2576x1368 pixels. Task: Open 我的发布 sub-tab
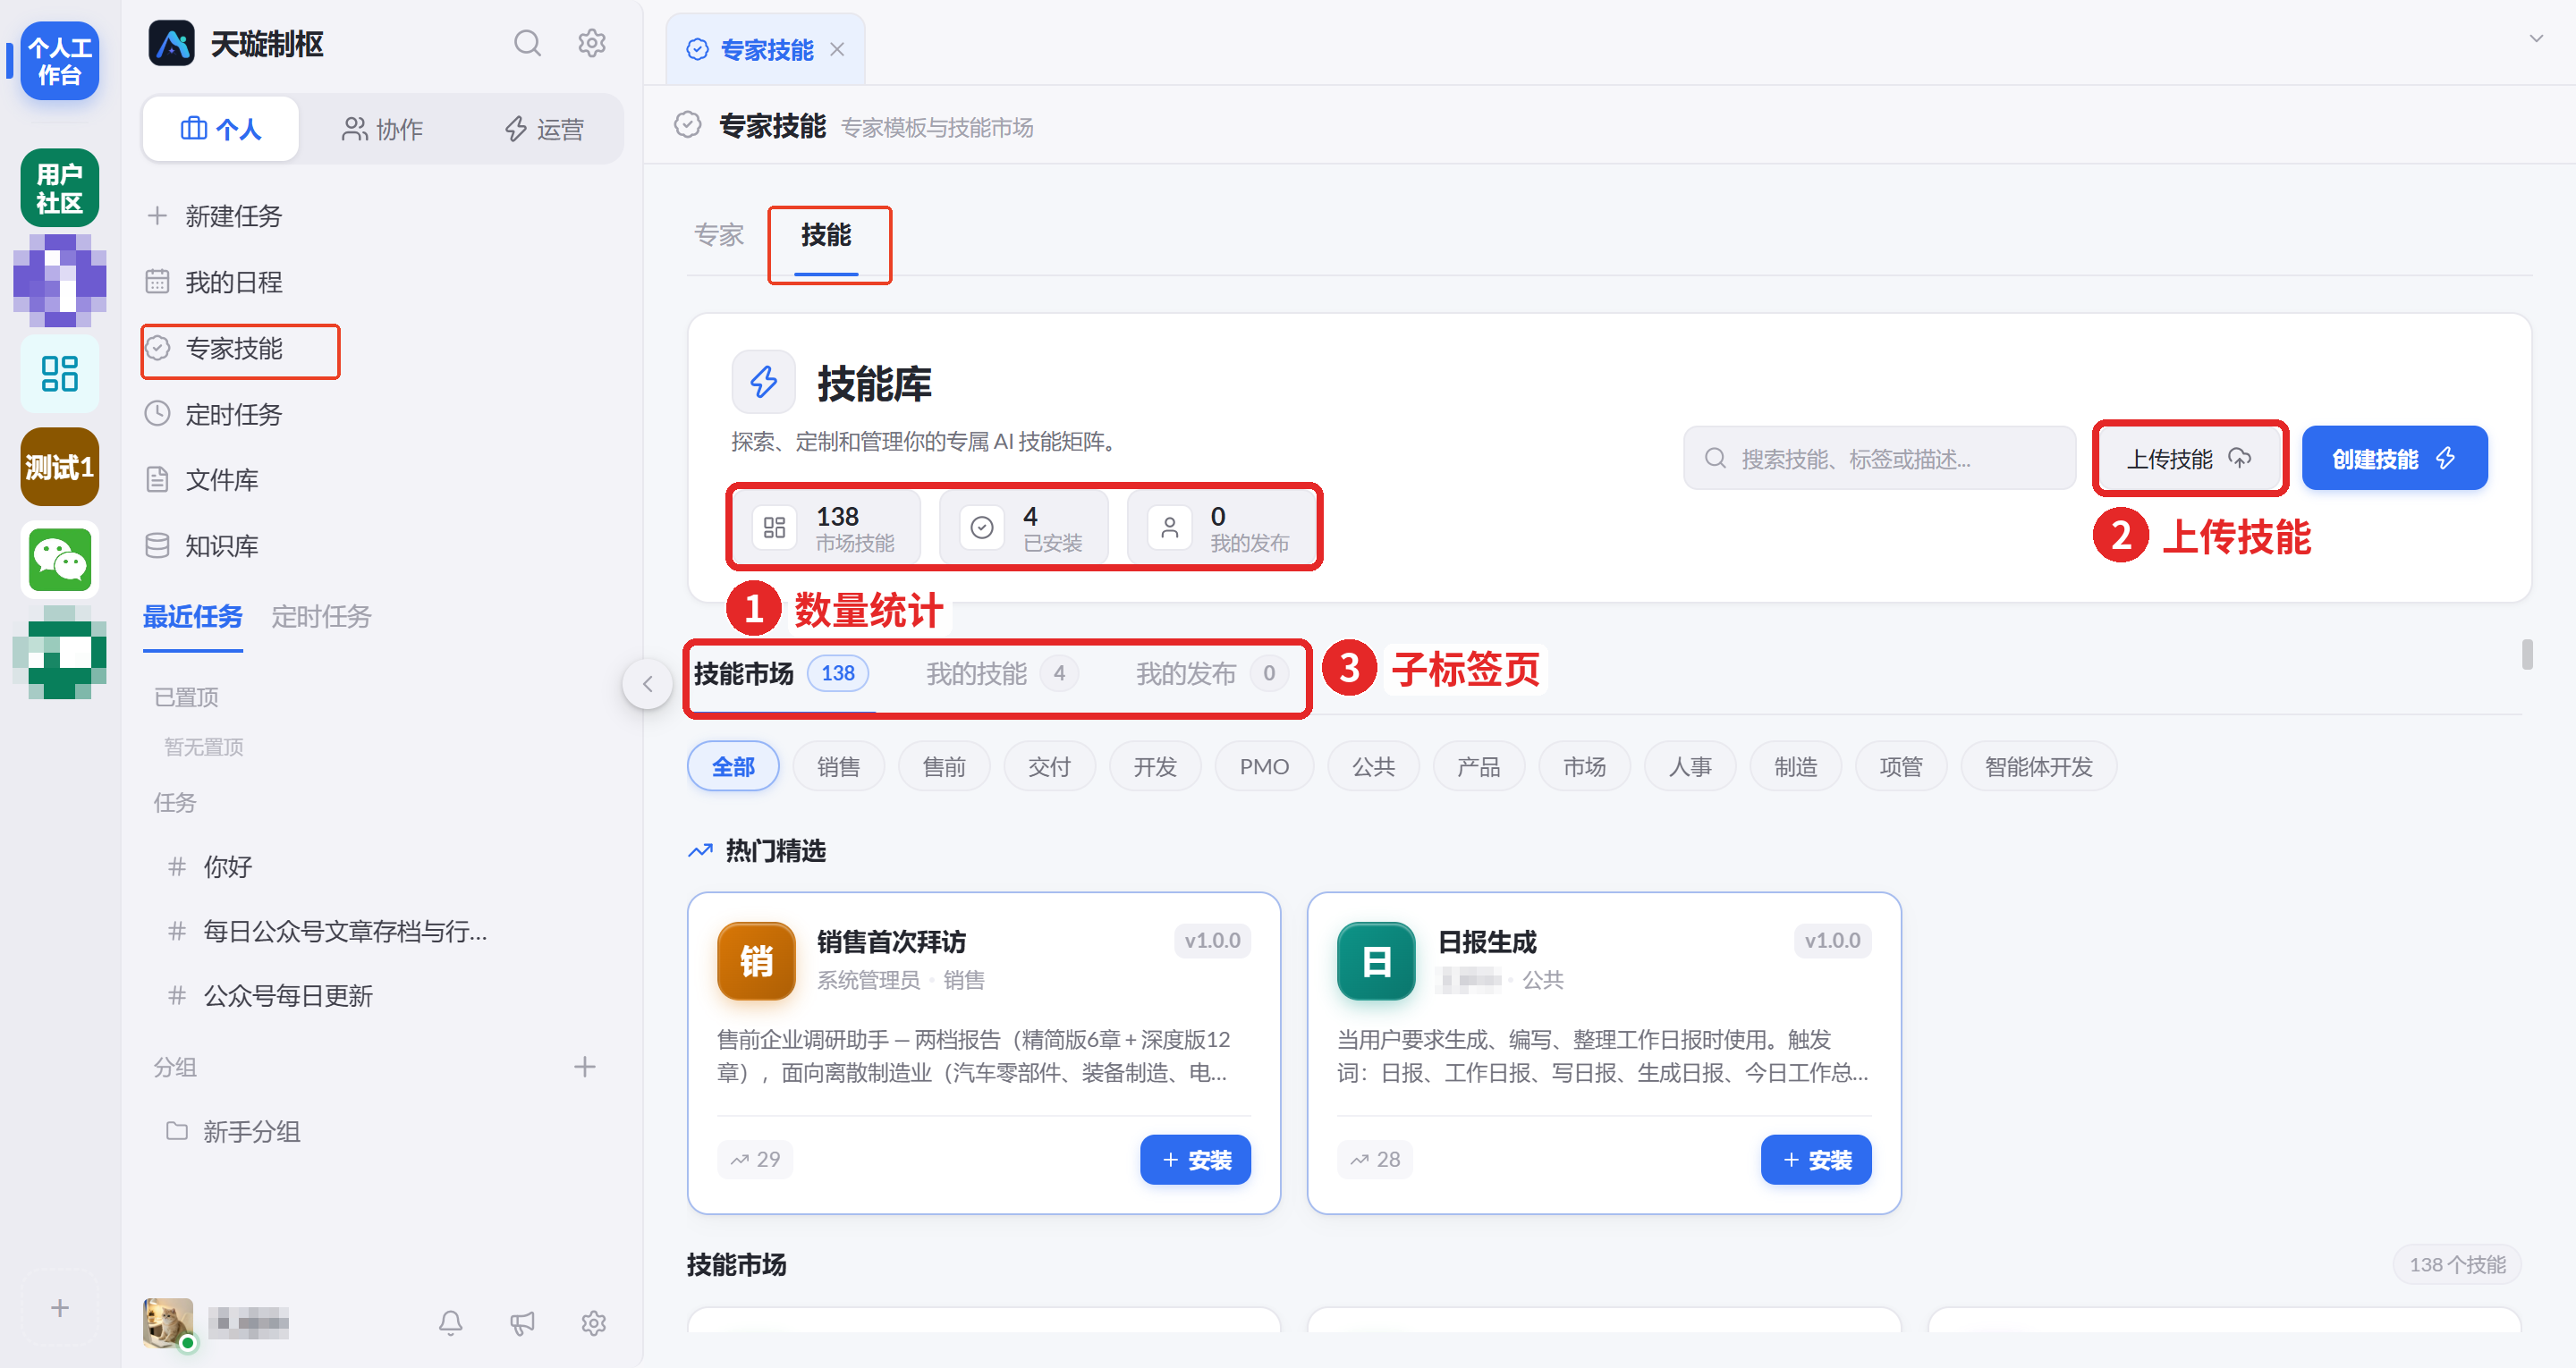[x=1210, y=673]
